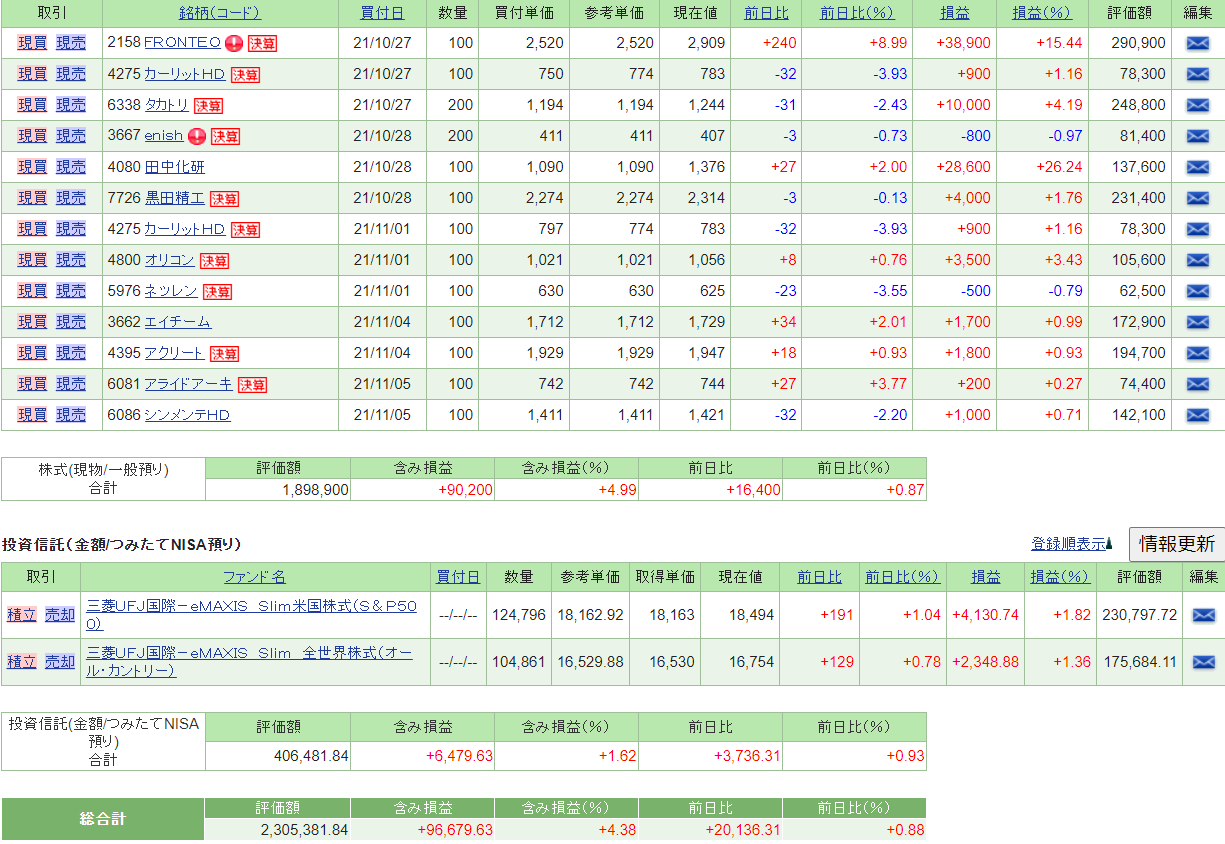Click the 決算 badge next to 5976 ネツレン
Screen dimensions: 1225x844
(217, 292)
